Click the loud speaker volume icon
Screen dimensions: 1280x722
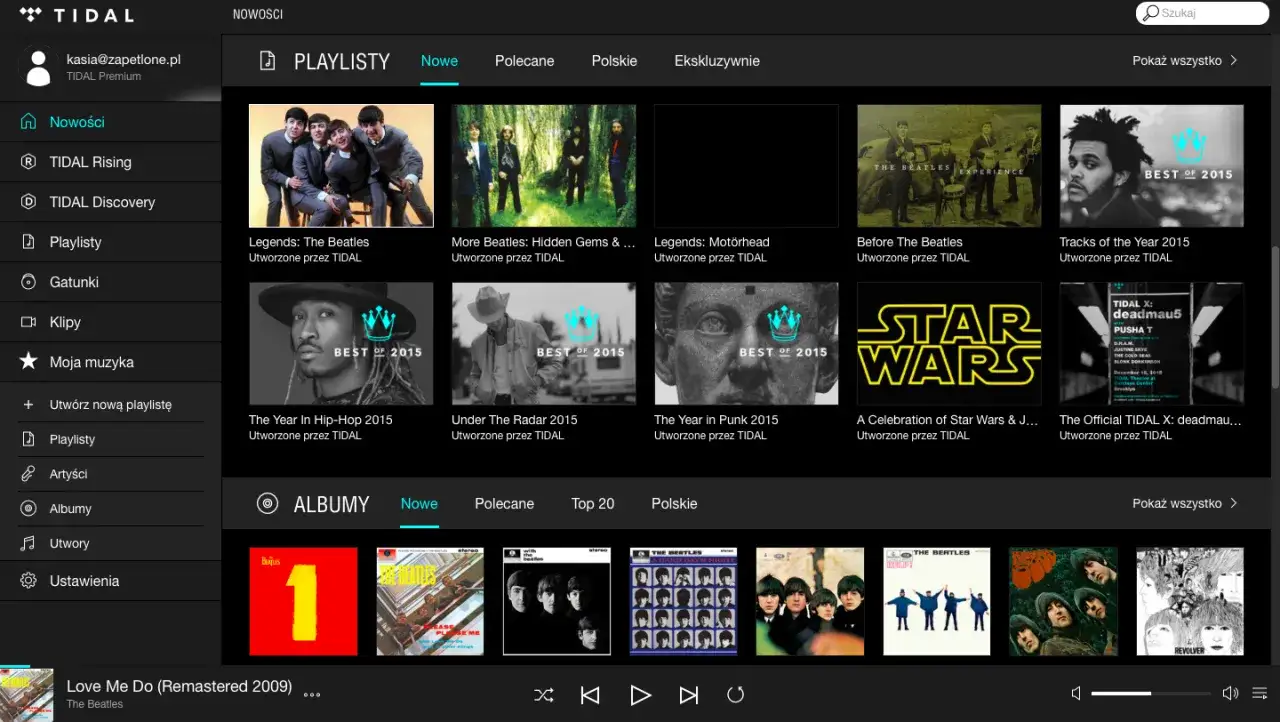[1230, 693]
